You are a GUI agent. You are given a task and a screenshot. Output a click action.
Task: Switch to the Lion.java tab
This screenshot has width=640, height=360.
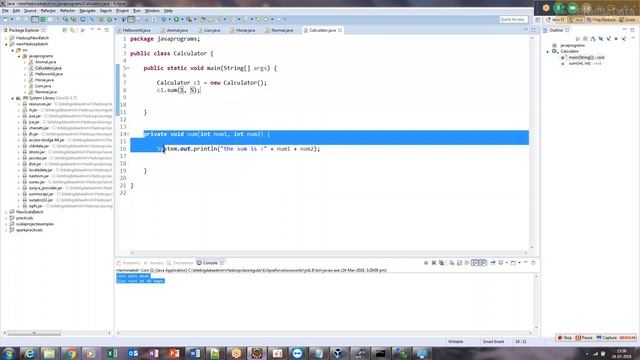212,30
